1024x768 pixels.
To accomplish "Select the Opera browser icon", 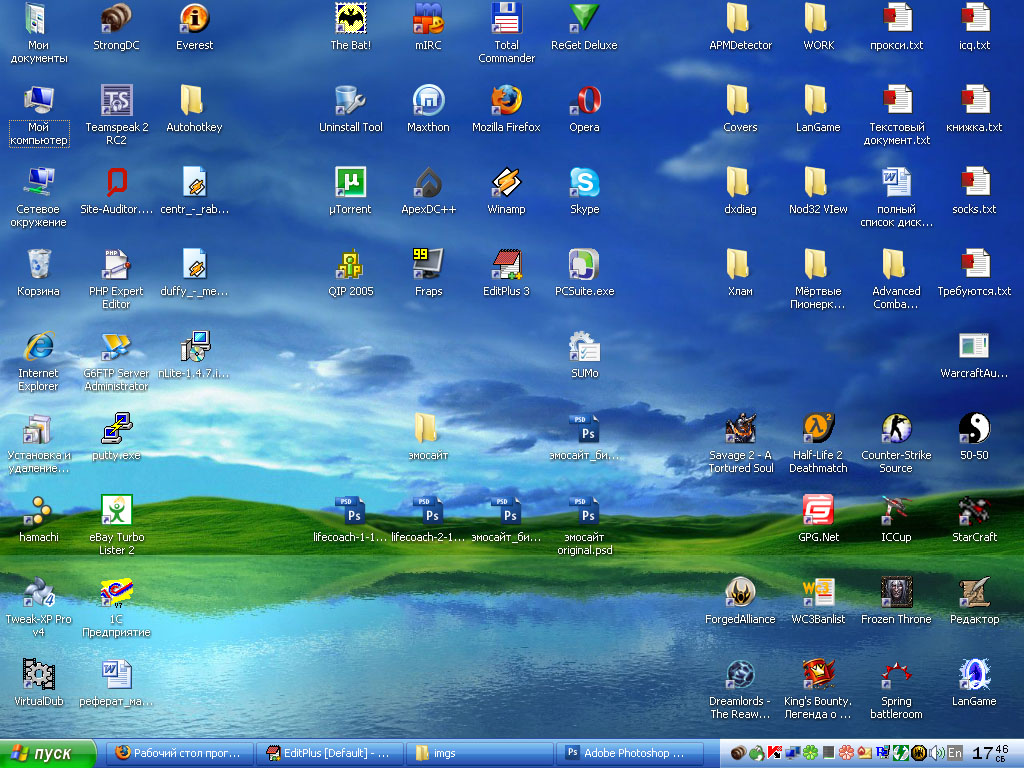I will coord(584,101).
